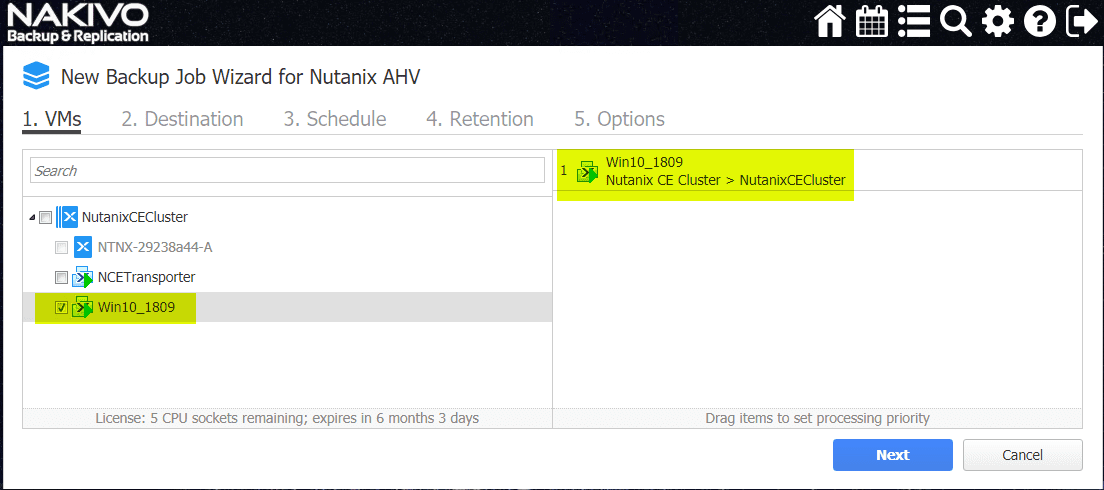Open the activities list icon
Image resolution: width=1104 pixels, height=490 pixels.
pos(914,21)
